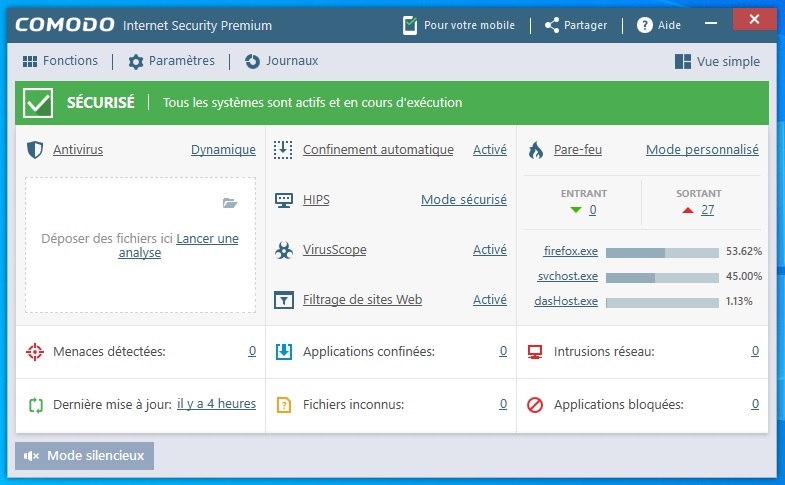
Task: Click the Filtrage de sites Web icon
Action: pos(284,300)
